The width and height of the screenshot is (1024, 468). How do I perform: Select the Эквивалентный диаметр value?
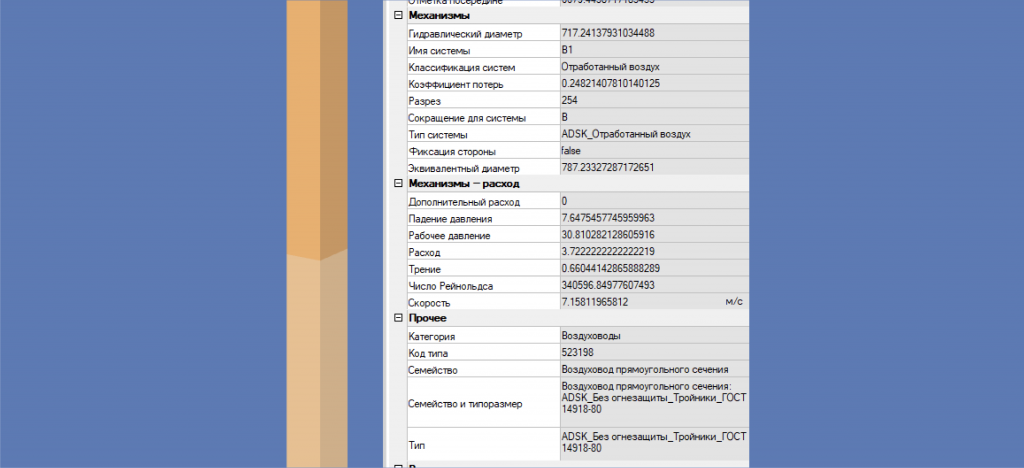(x=650, y=167)
